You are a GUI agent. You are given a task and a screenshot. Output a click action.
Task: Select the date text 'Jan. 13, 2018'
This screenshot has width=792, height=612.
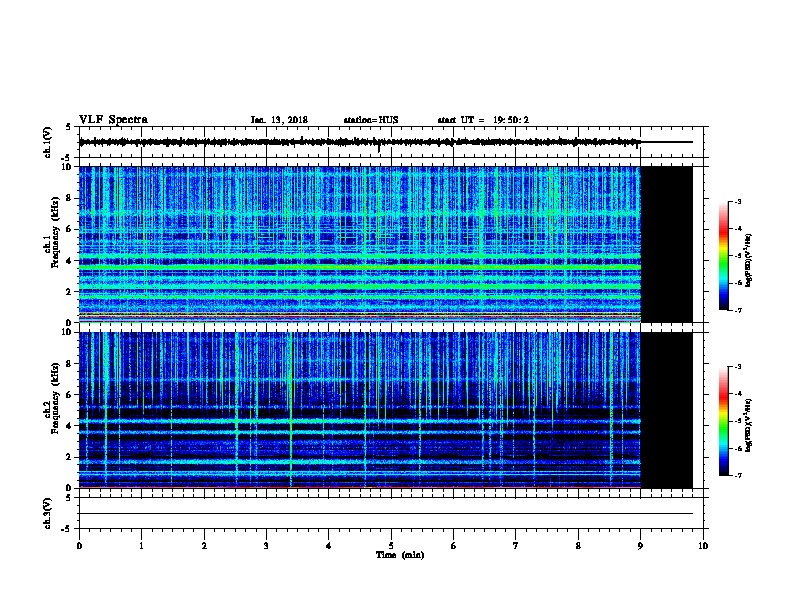(279, 120)
